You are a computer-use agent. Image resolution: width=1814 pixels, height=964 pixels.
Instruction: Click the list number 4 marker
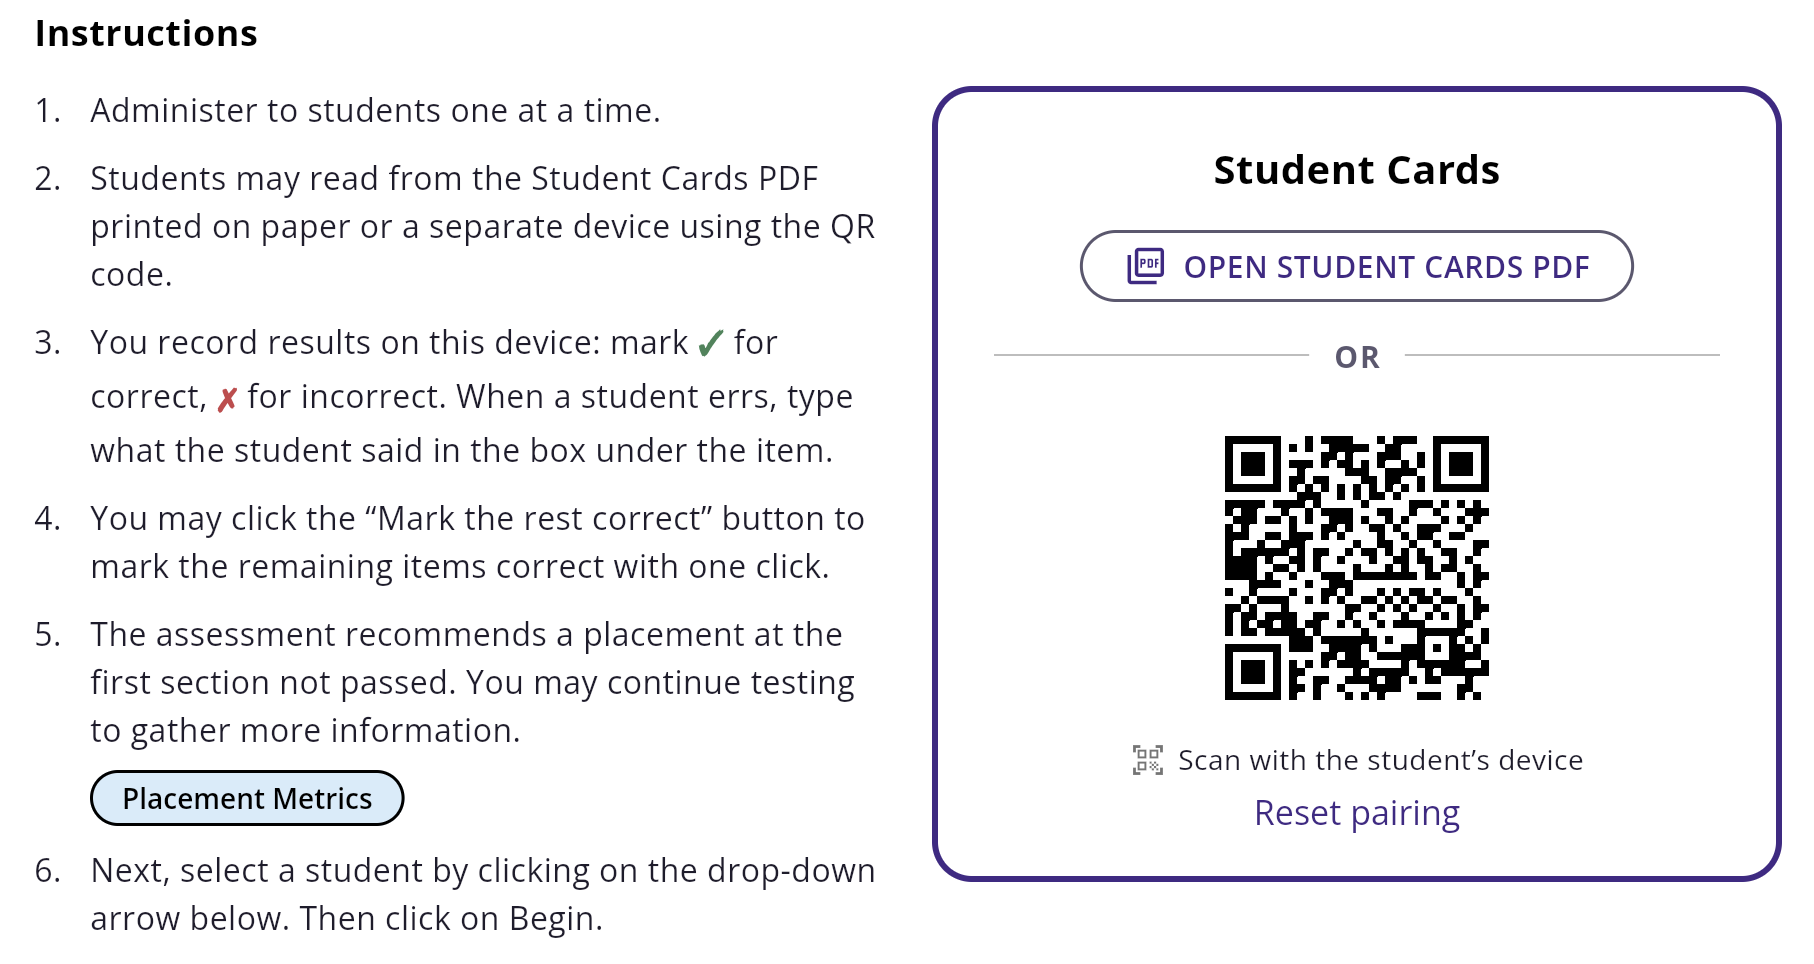point(47,518)
